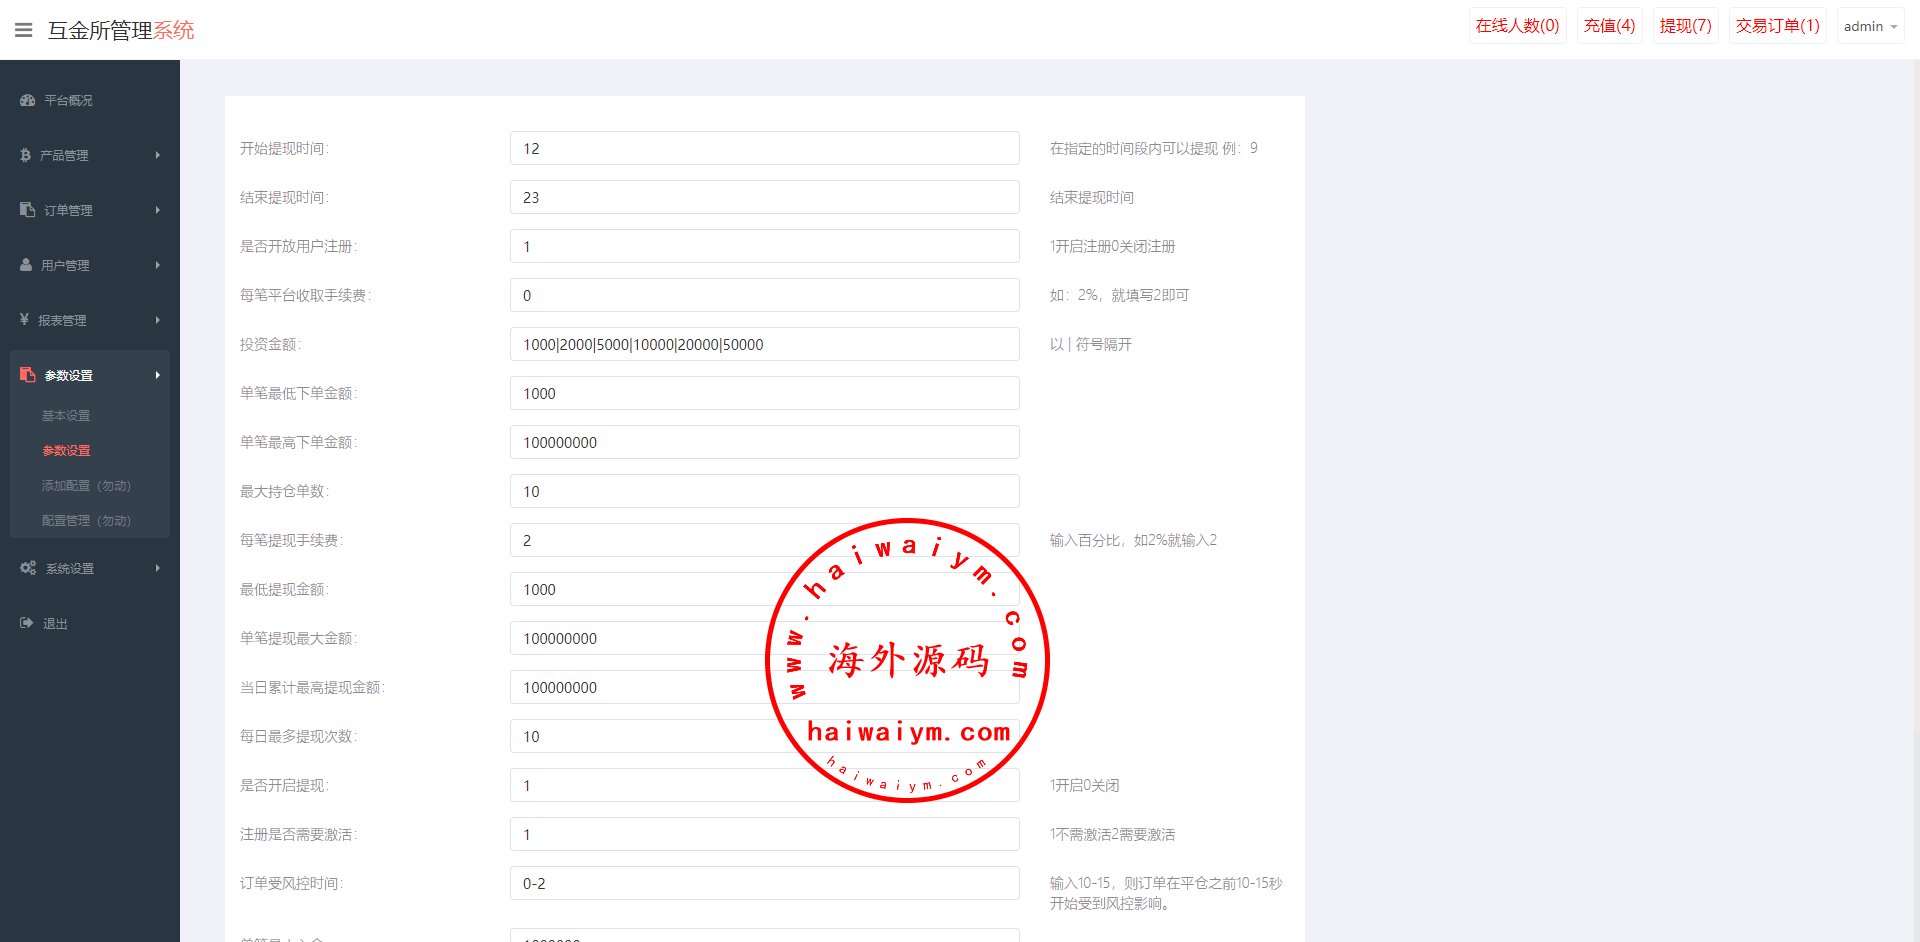Click the 平台概况 dashboard icon
This screenshot has height=942, width=1920.
tap(27, 100)
